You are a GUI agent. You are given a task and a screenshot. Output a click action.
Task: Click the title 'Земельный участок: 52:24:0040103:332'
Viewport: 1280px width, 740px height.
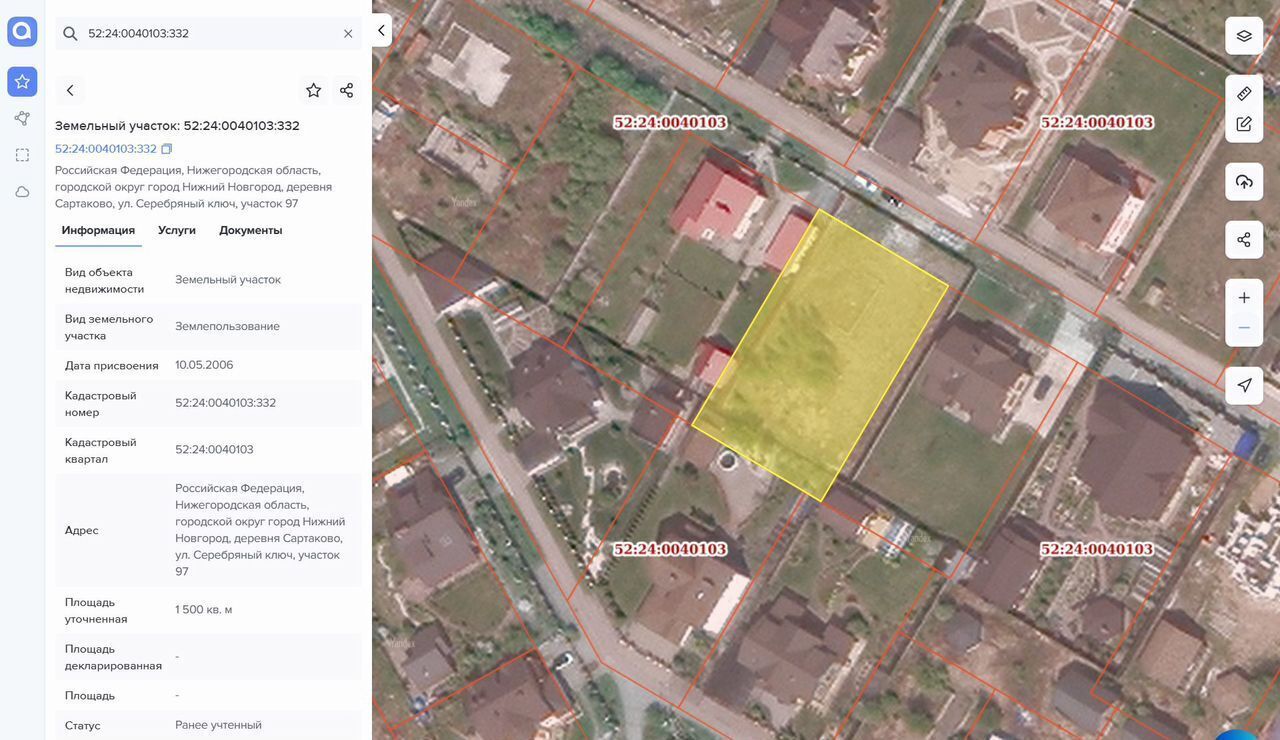177,126
